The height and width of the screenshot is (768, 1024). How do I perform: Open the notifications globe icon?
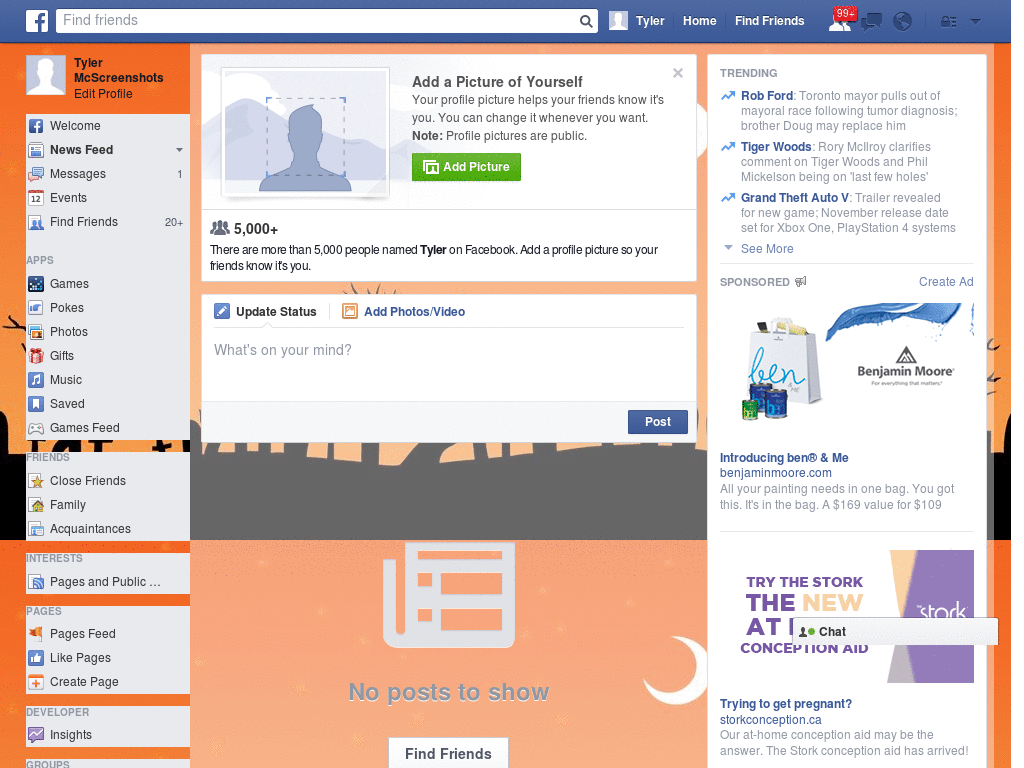click(x=902, y=22)
